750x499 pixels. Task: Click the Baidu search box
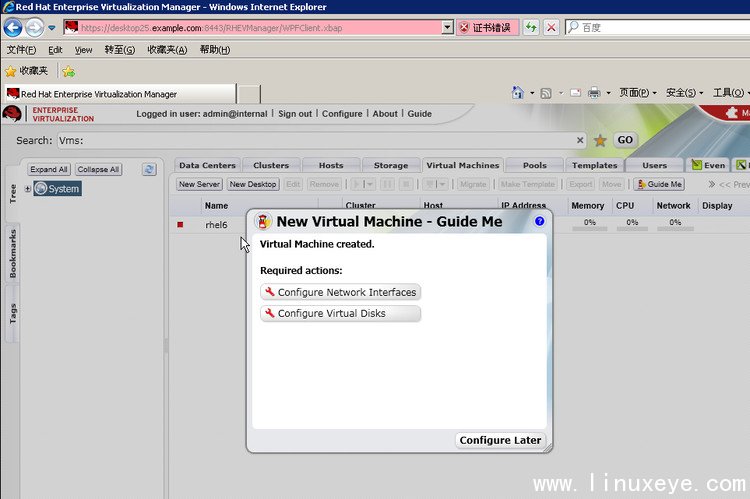click(658, 27)
